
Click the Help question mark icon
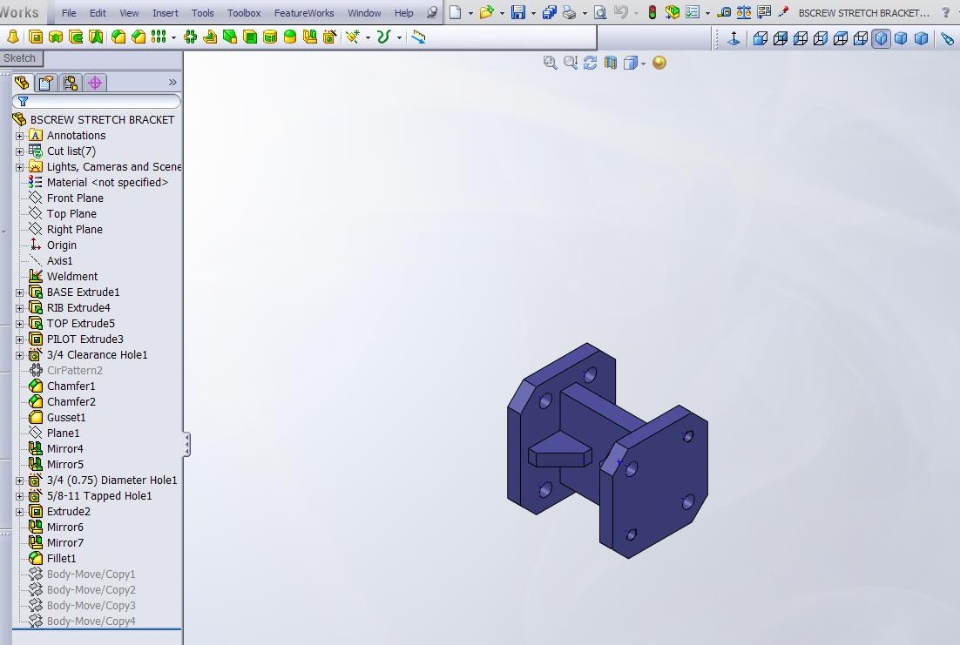tap(945, 12)
